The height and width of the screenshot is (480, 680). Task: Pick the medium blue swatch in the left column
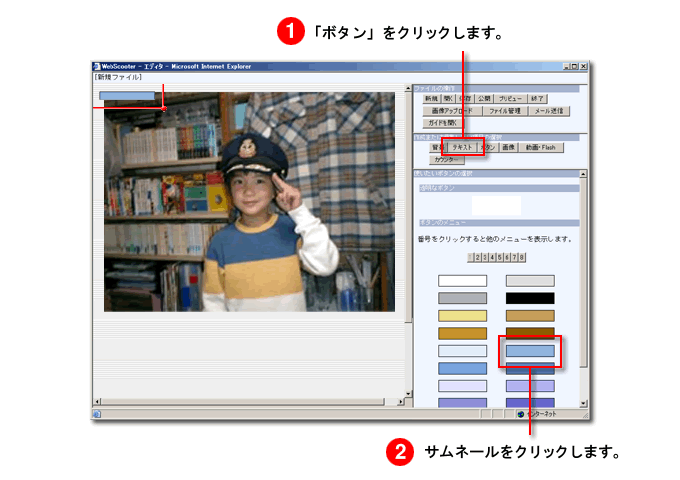coord(462,369)
